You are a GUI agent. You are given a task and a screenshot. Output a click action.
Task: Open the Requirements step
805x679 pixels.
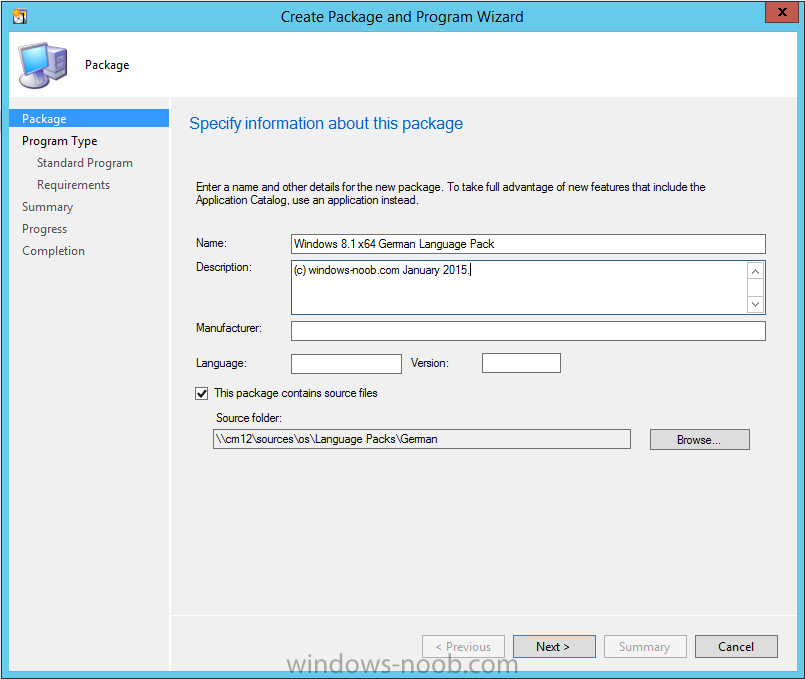coord(73,185)
